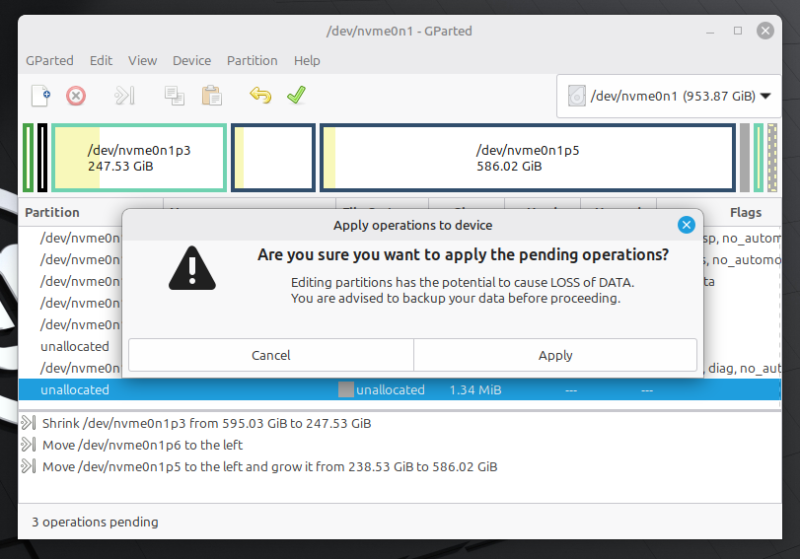The height and width of the screenshot is (559, 800).
Task: Open the GParted menu
Action: click(50, 60)
